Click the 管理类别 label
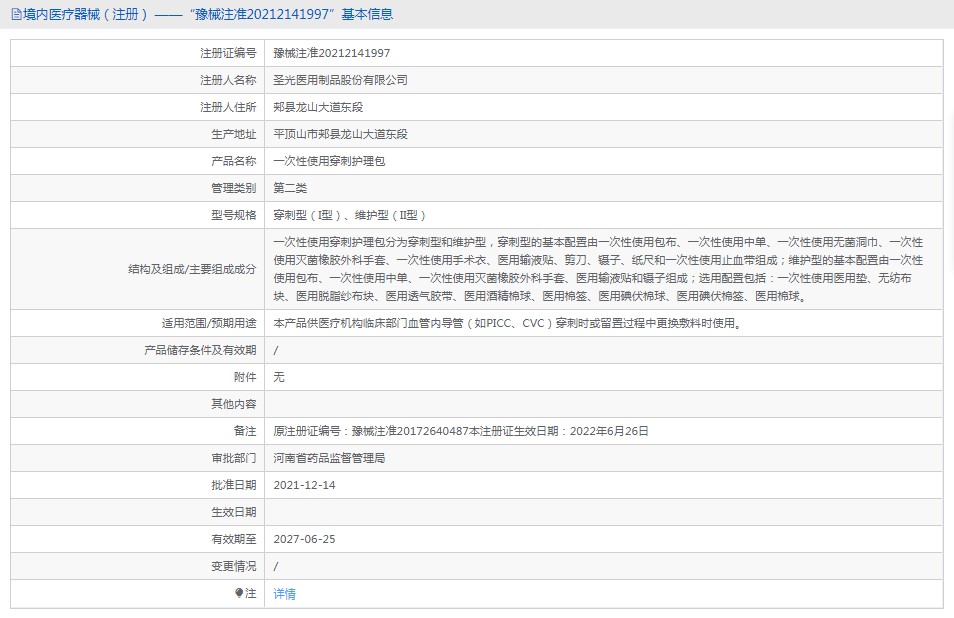The width and height of the screenshot is (954, 618). click(x=234, y=188)
